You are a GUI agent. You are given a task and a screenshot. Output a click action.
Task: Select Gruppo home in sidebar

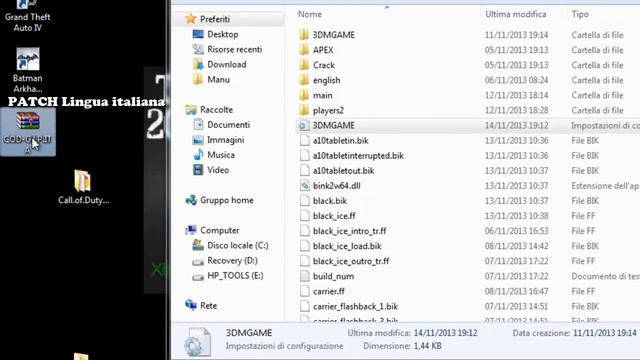pos(227,200)
